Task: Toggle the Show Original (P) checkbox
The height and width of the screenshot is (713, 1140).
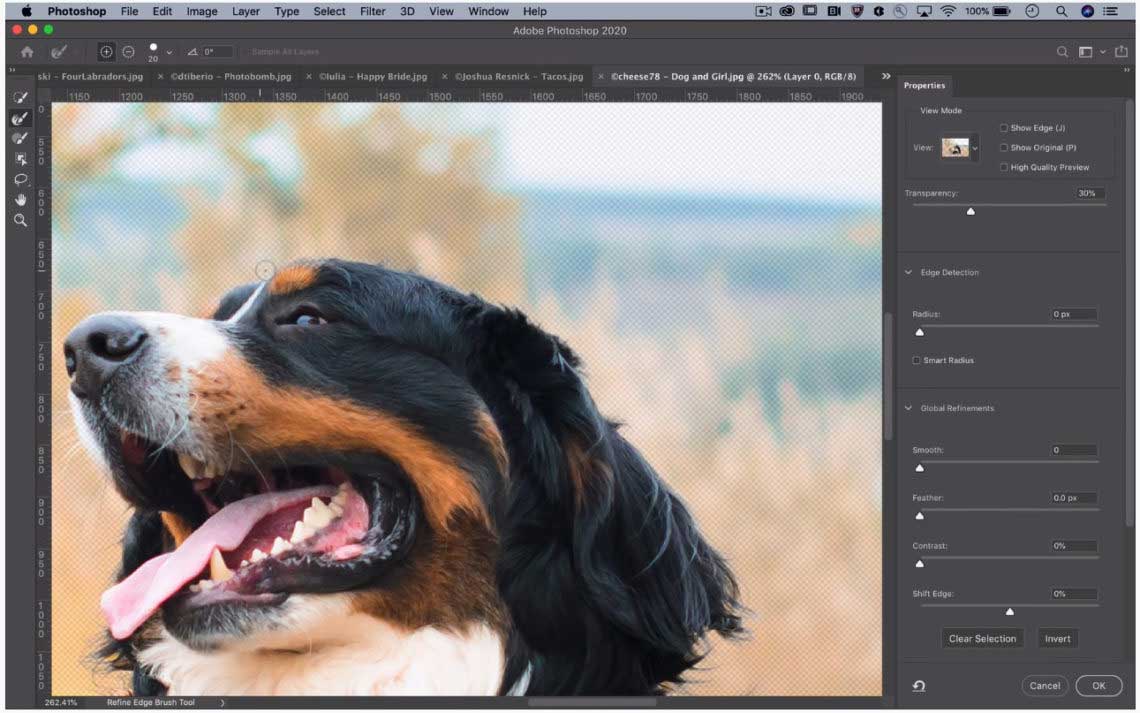Action: [1004, 148]
